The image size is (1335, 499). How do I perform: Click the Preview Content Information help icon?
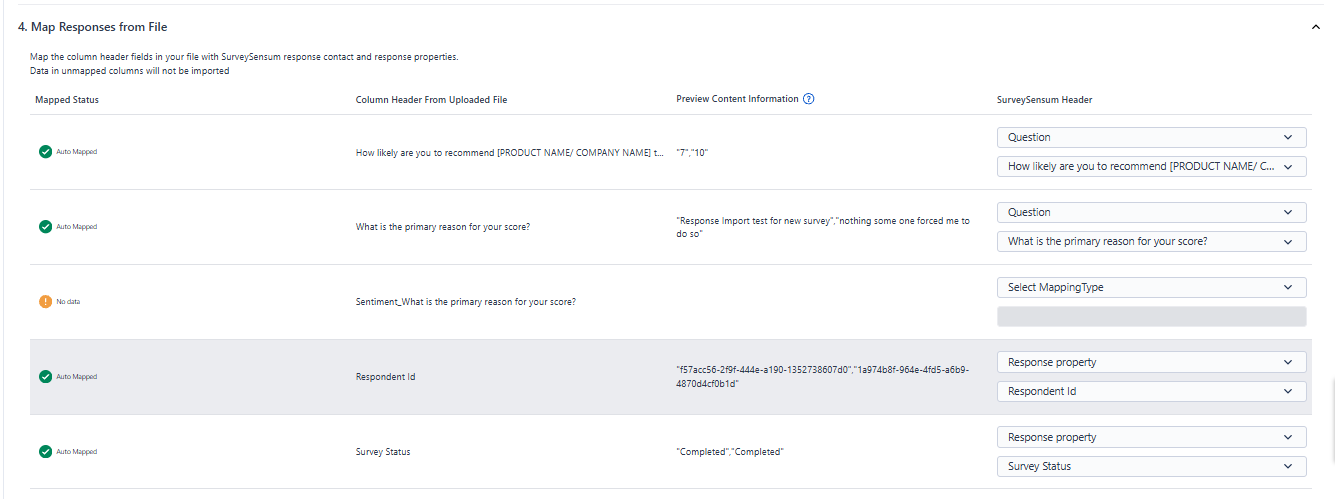coord(809,99)
